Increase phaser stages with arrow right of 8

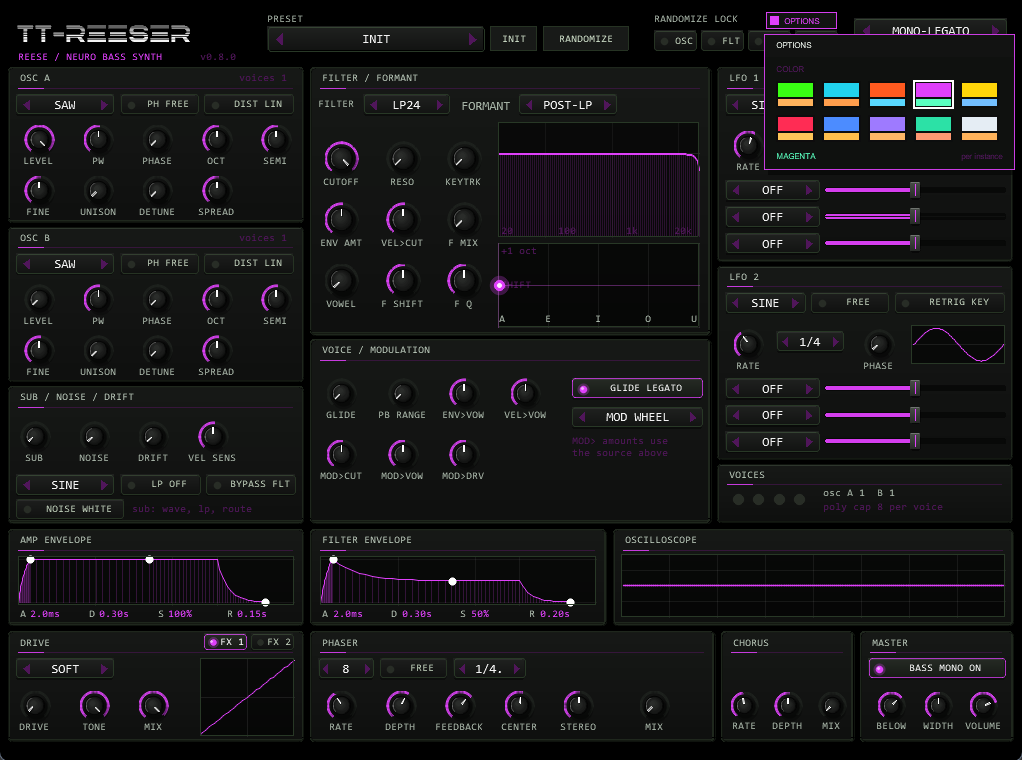pos(367,668)
